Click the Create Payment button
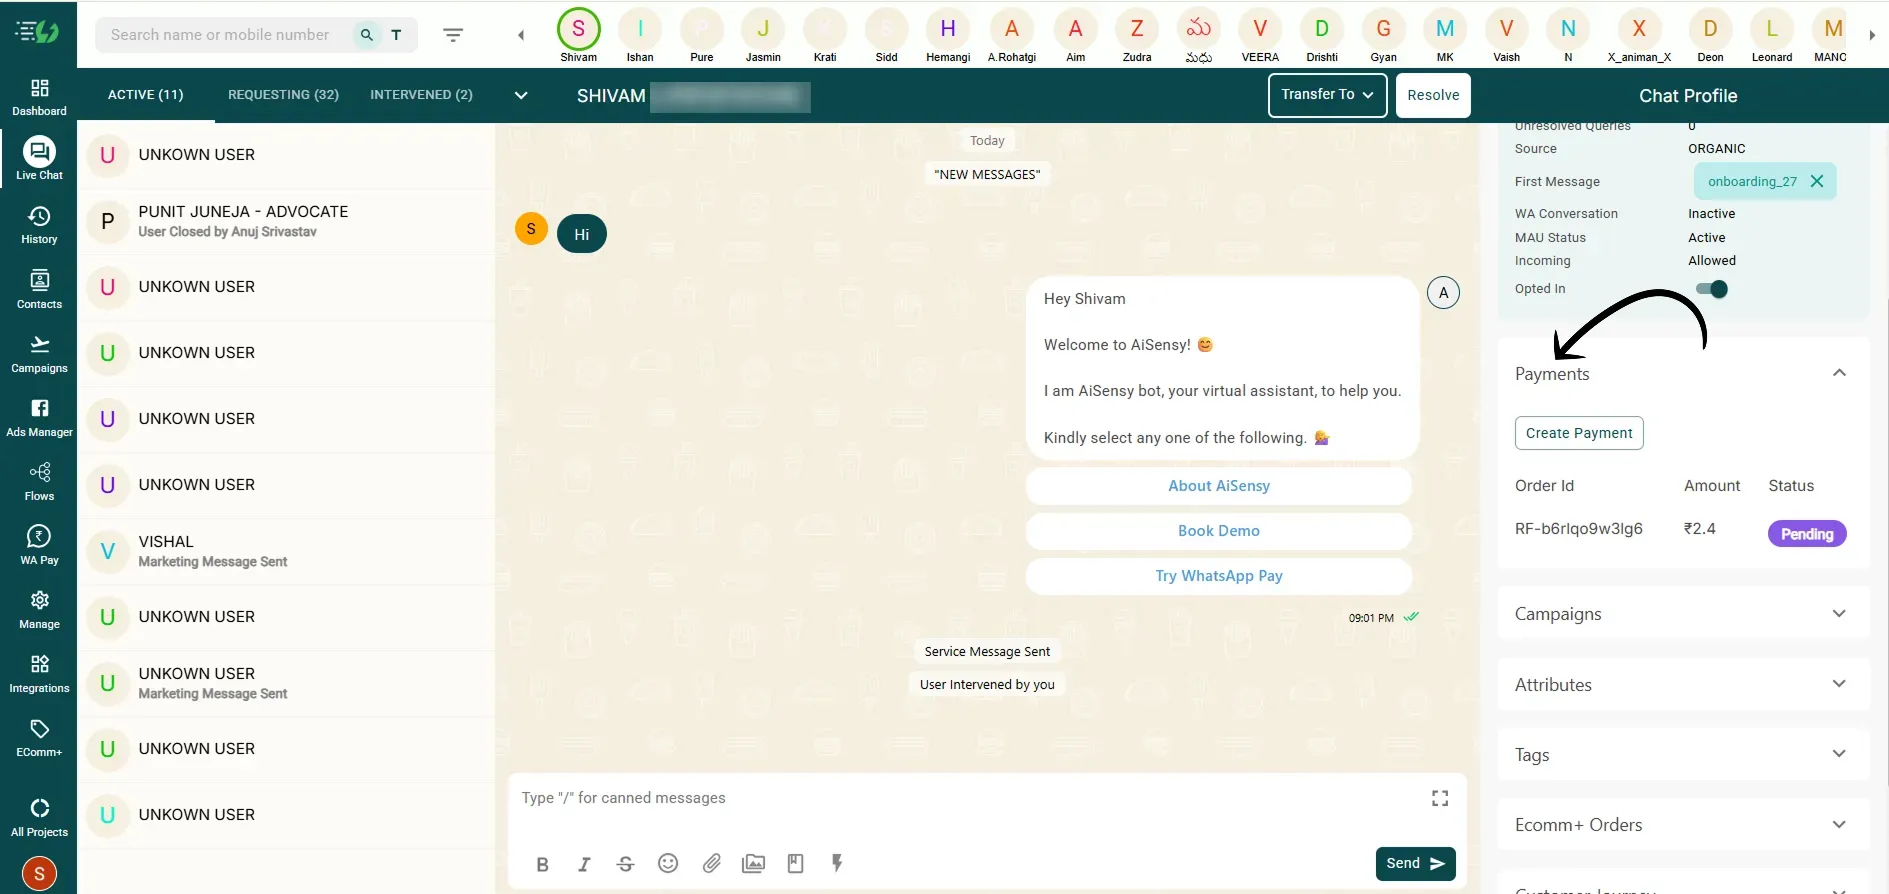1889x894 pixels. pyautogui.click(x=1578, y=433)
